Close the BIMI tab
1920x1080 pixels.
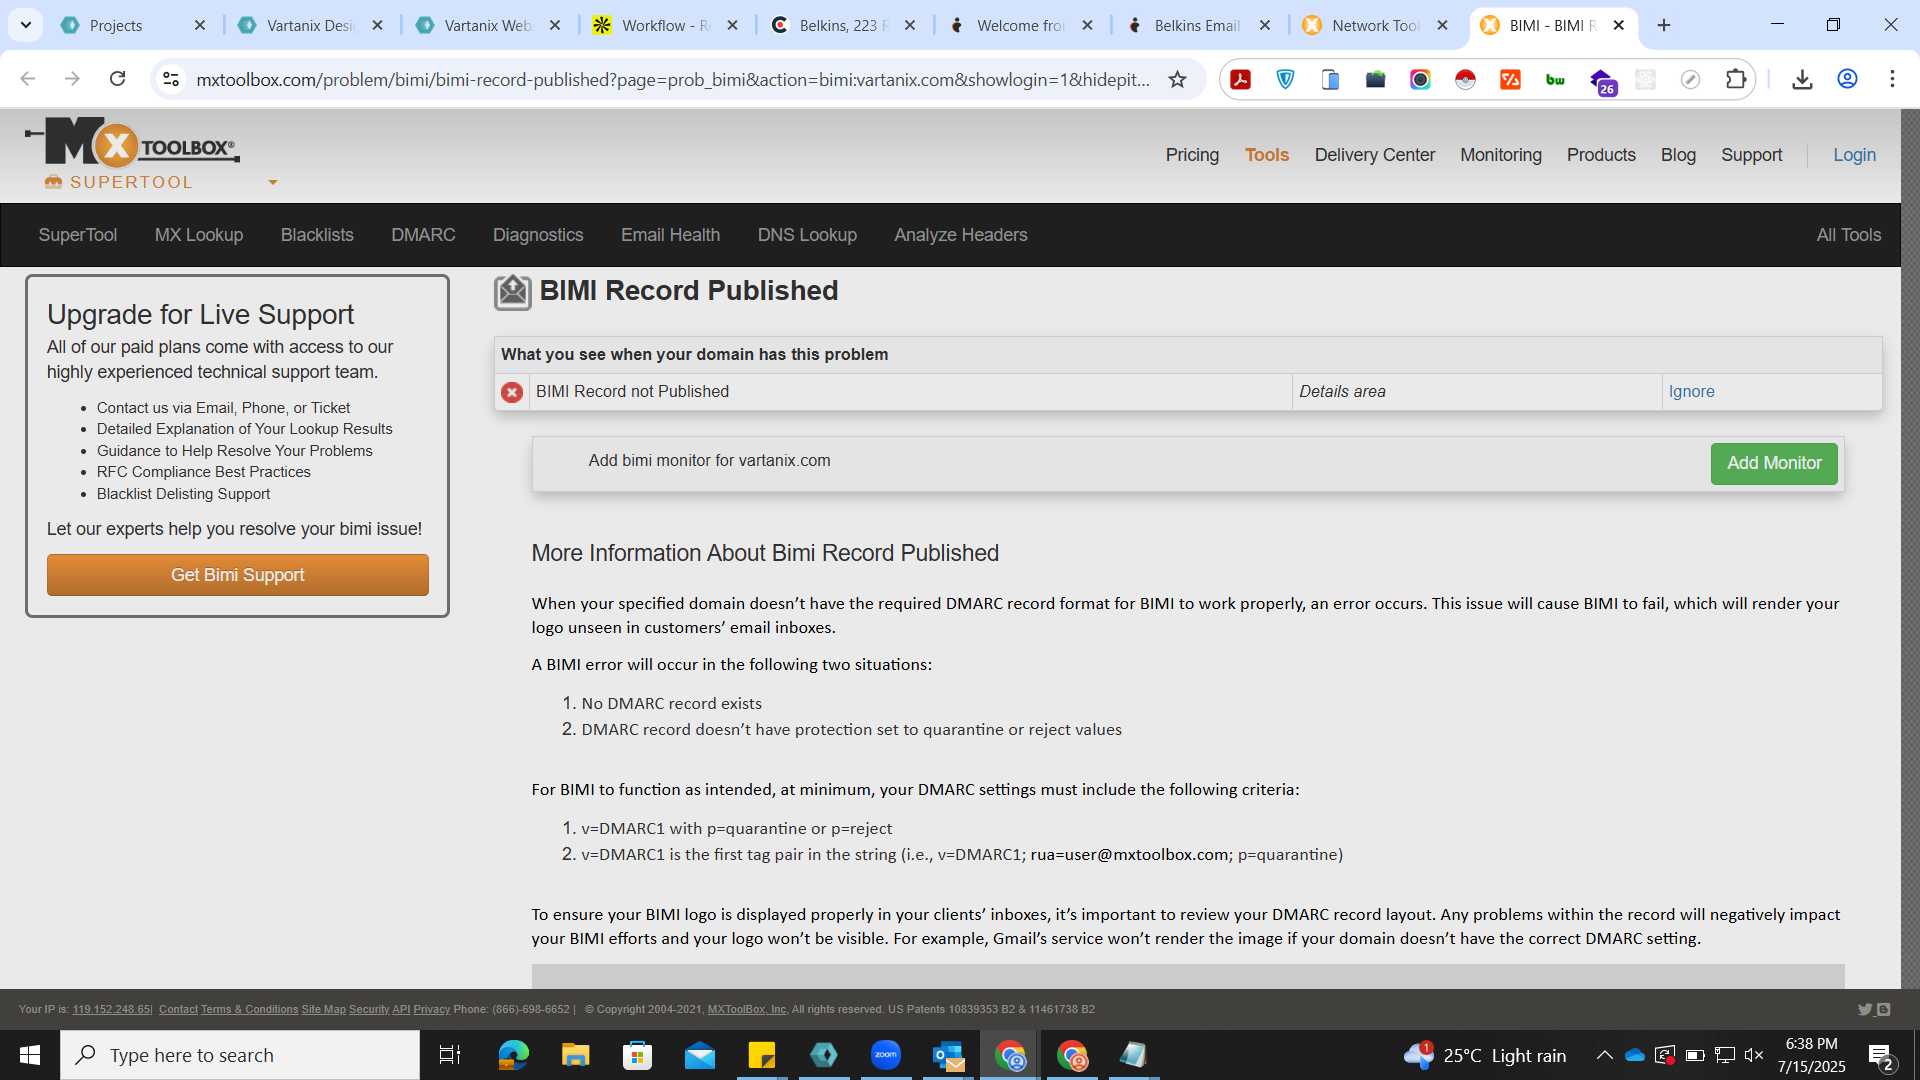1619,25
